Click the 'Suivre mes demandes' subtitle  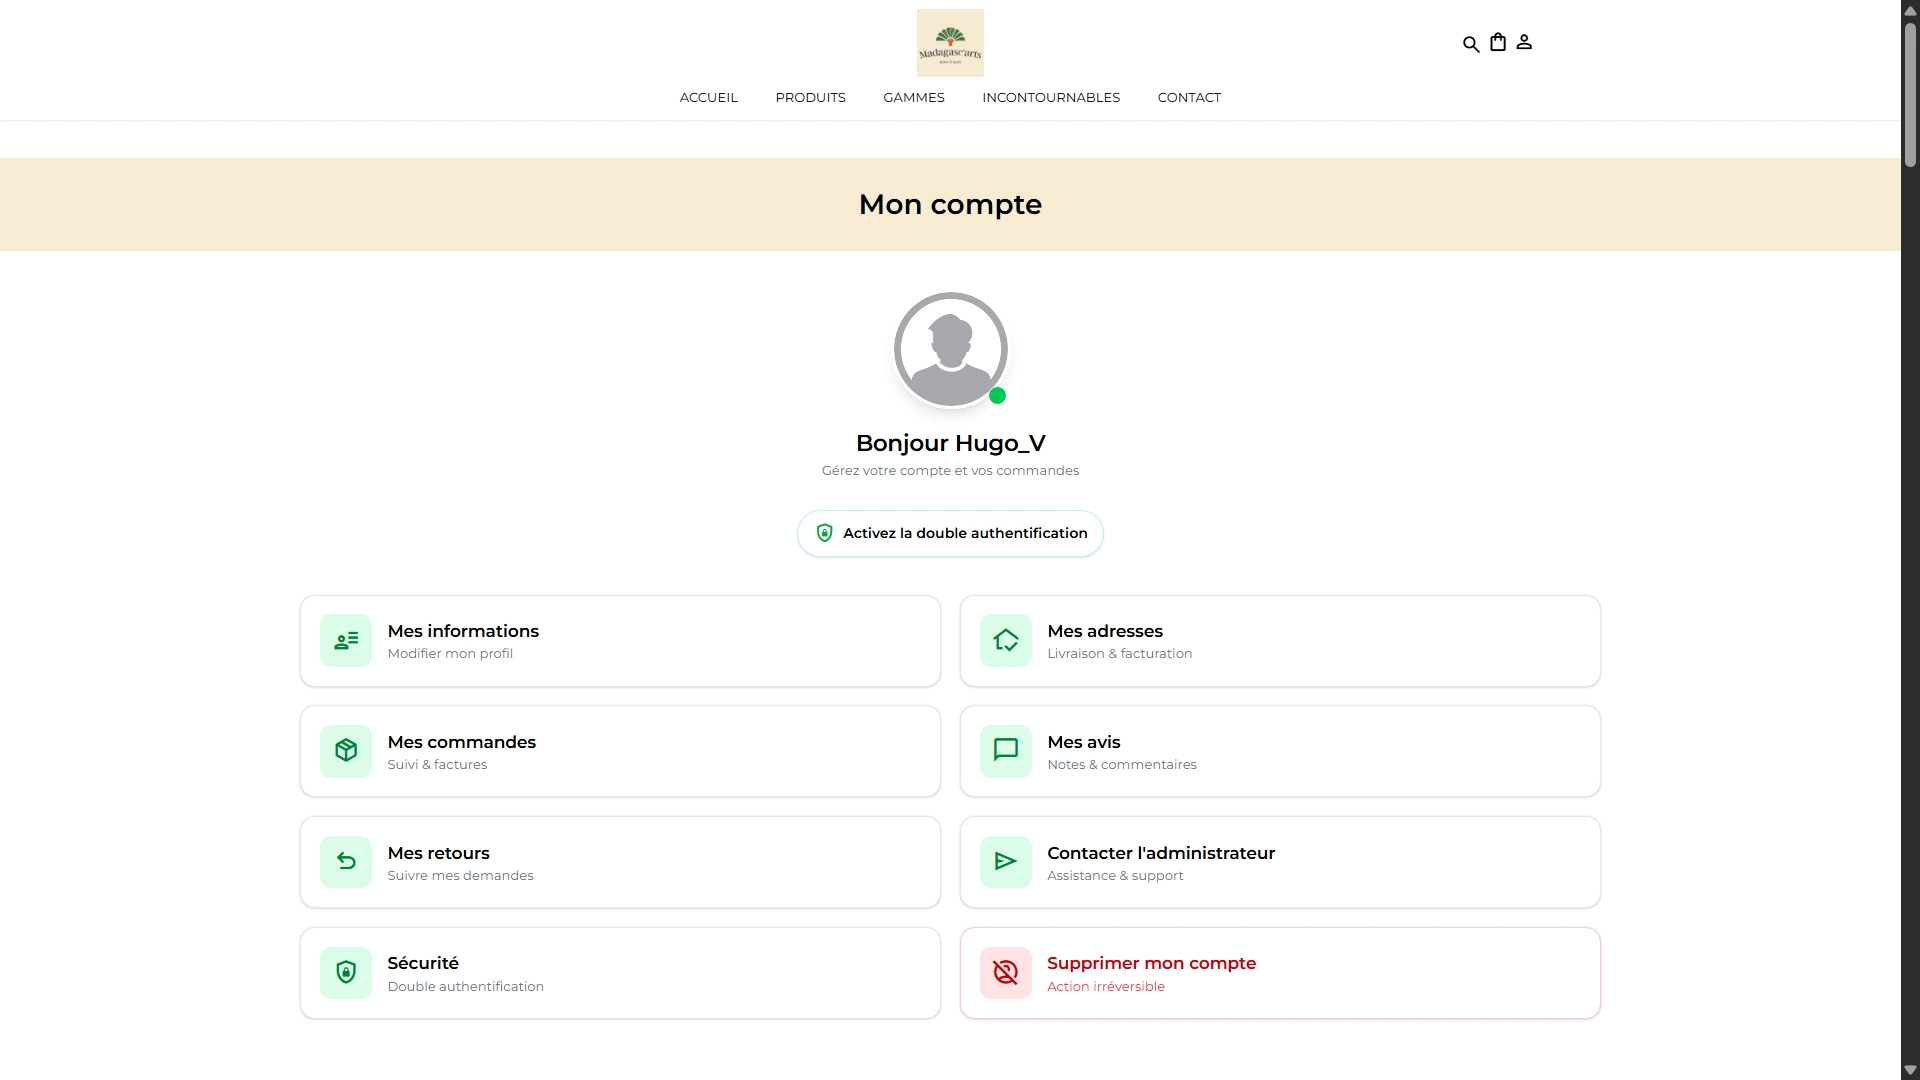[x=460, y=876]
